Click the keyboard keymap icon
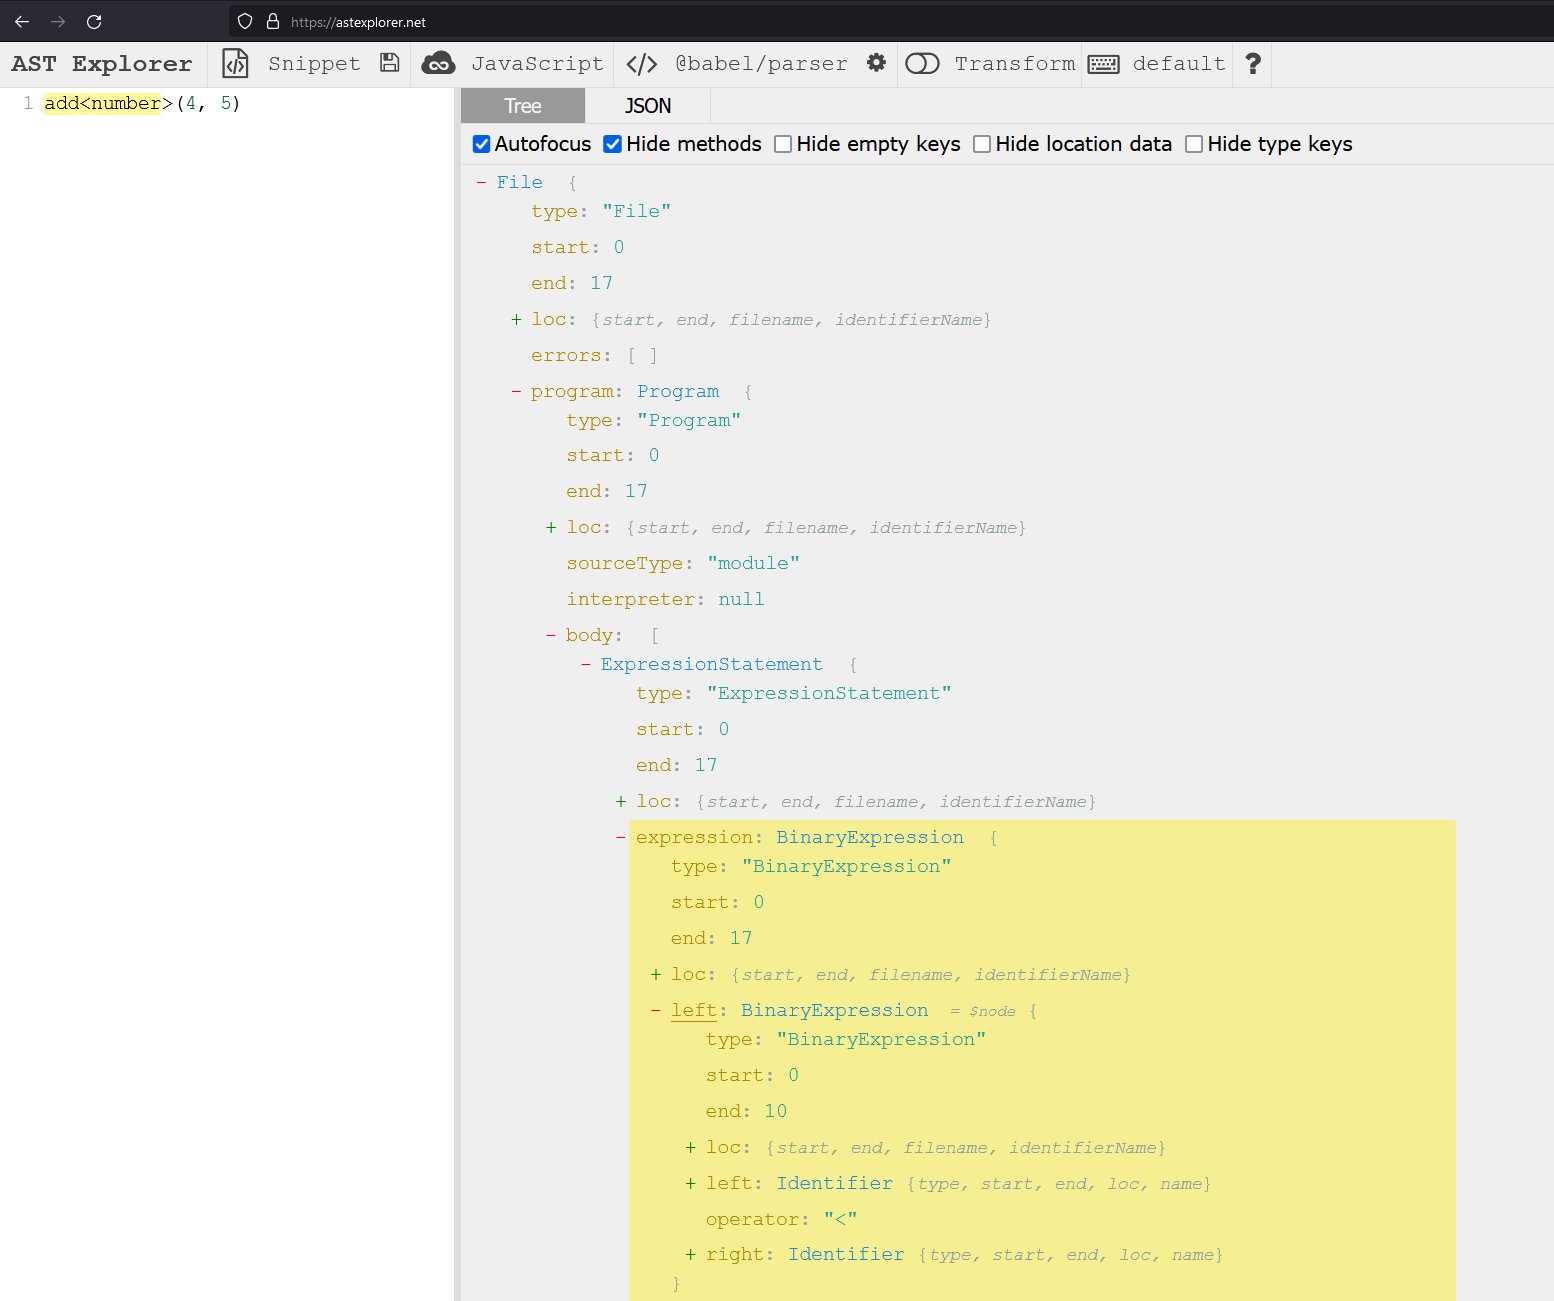 (x=1103, y=64)
